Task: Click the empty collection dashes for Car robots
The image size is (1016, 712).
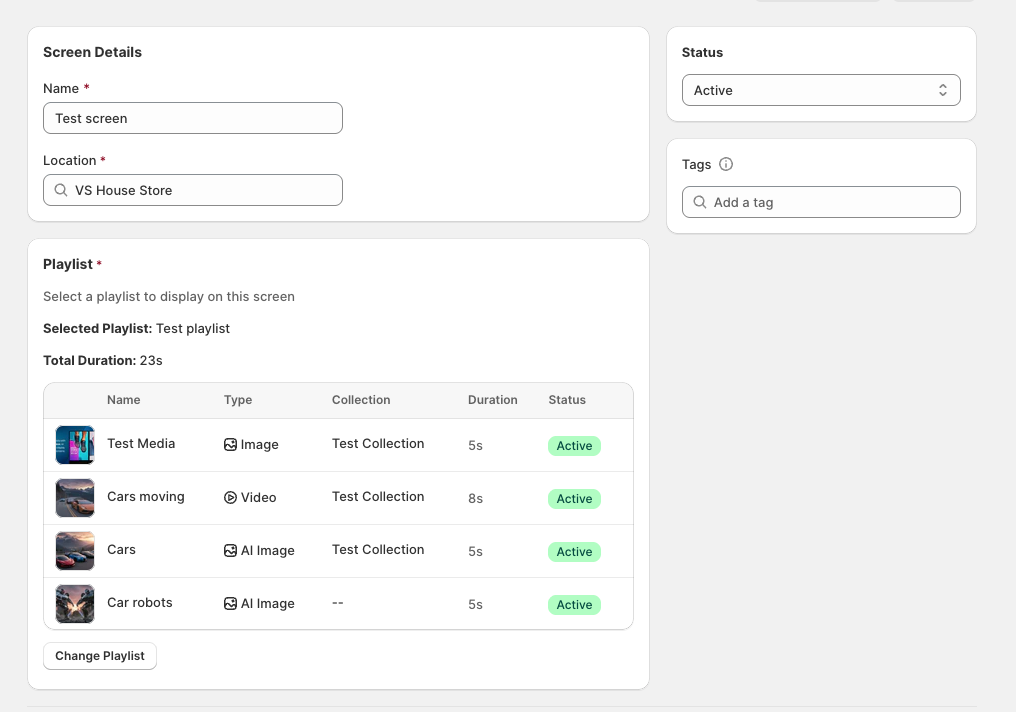Action: 338,603
